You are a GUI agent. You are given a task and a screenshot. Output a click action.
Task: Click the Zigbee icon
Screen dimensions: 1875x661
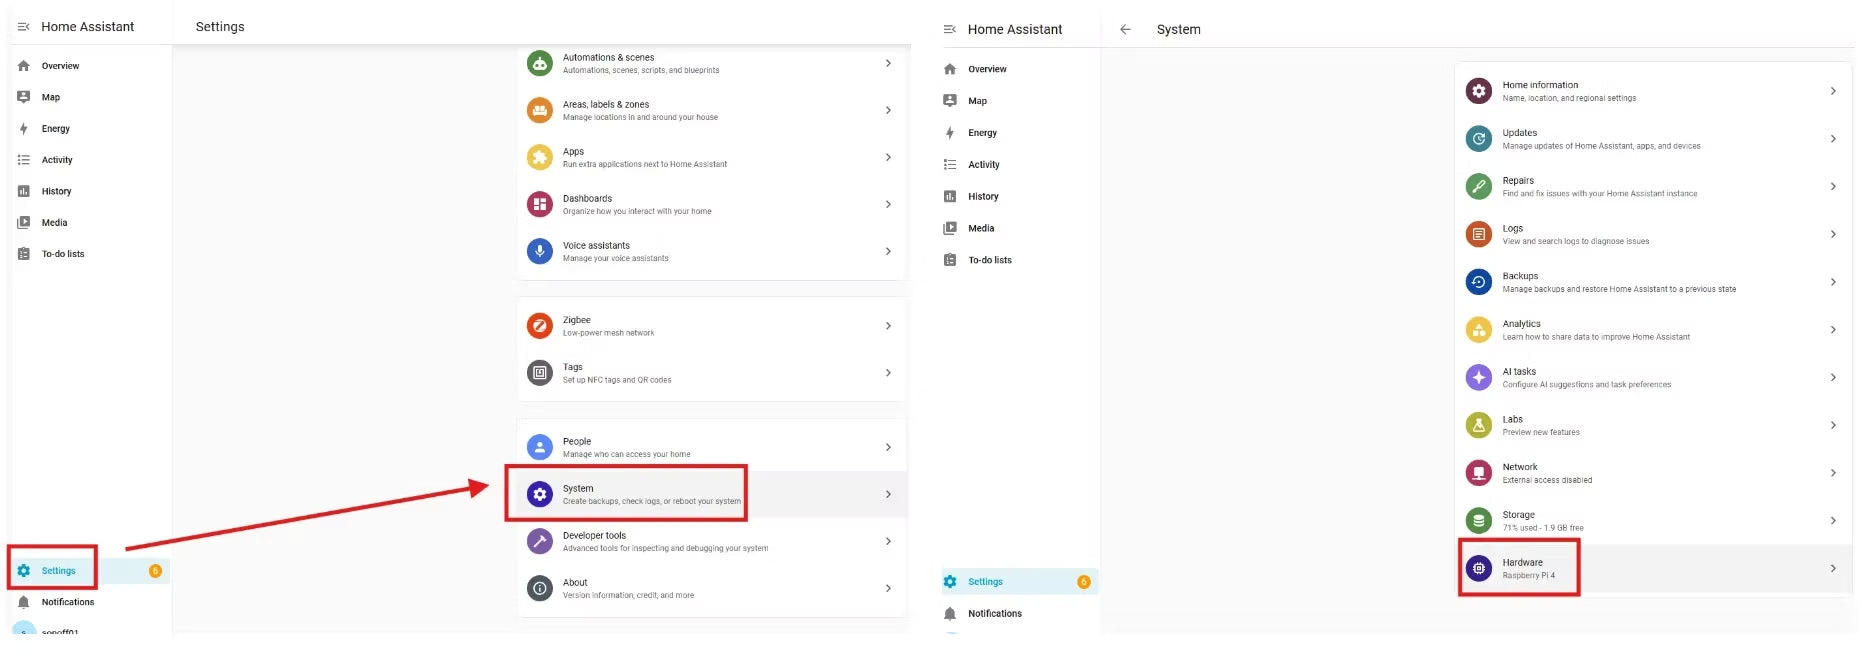pyautogui.click(x=540, y=326)
